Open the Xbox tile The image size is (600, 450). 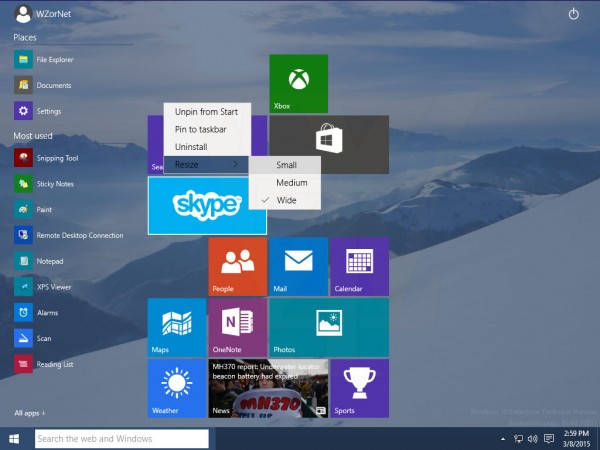(x=298, y=83)
